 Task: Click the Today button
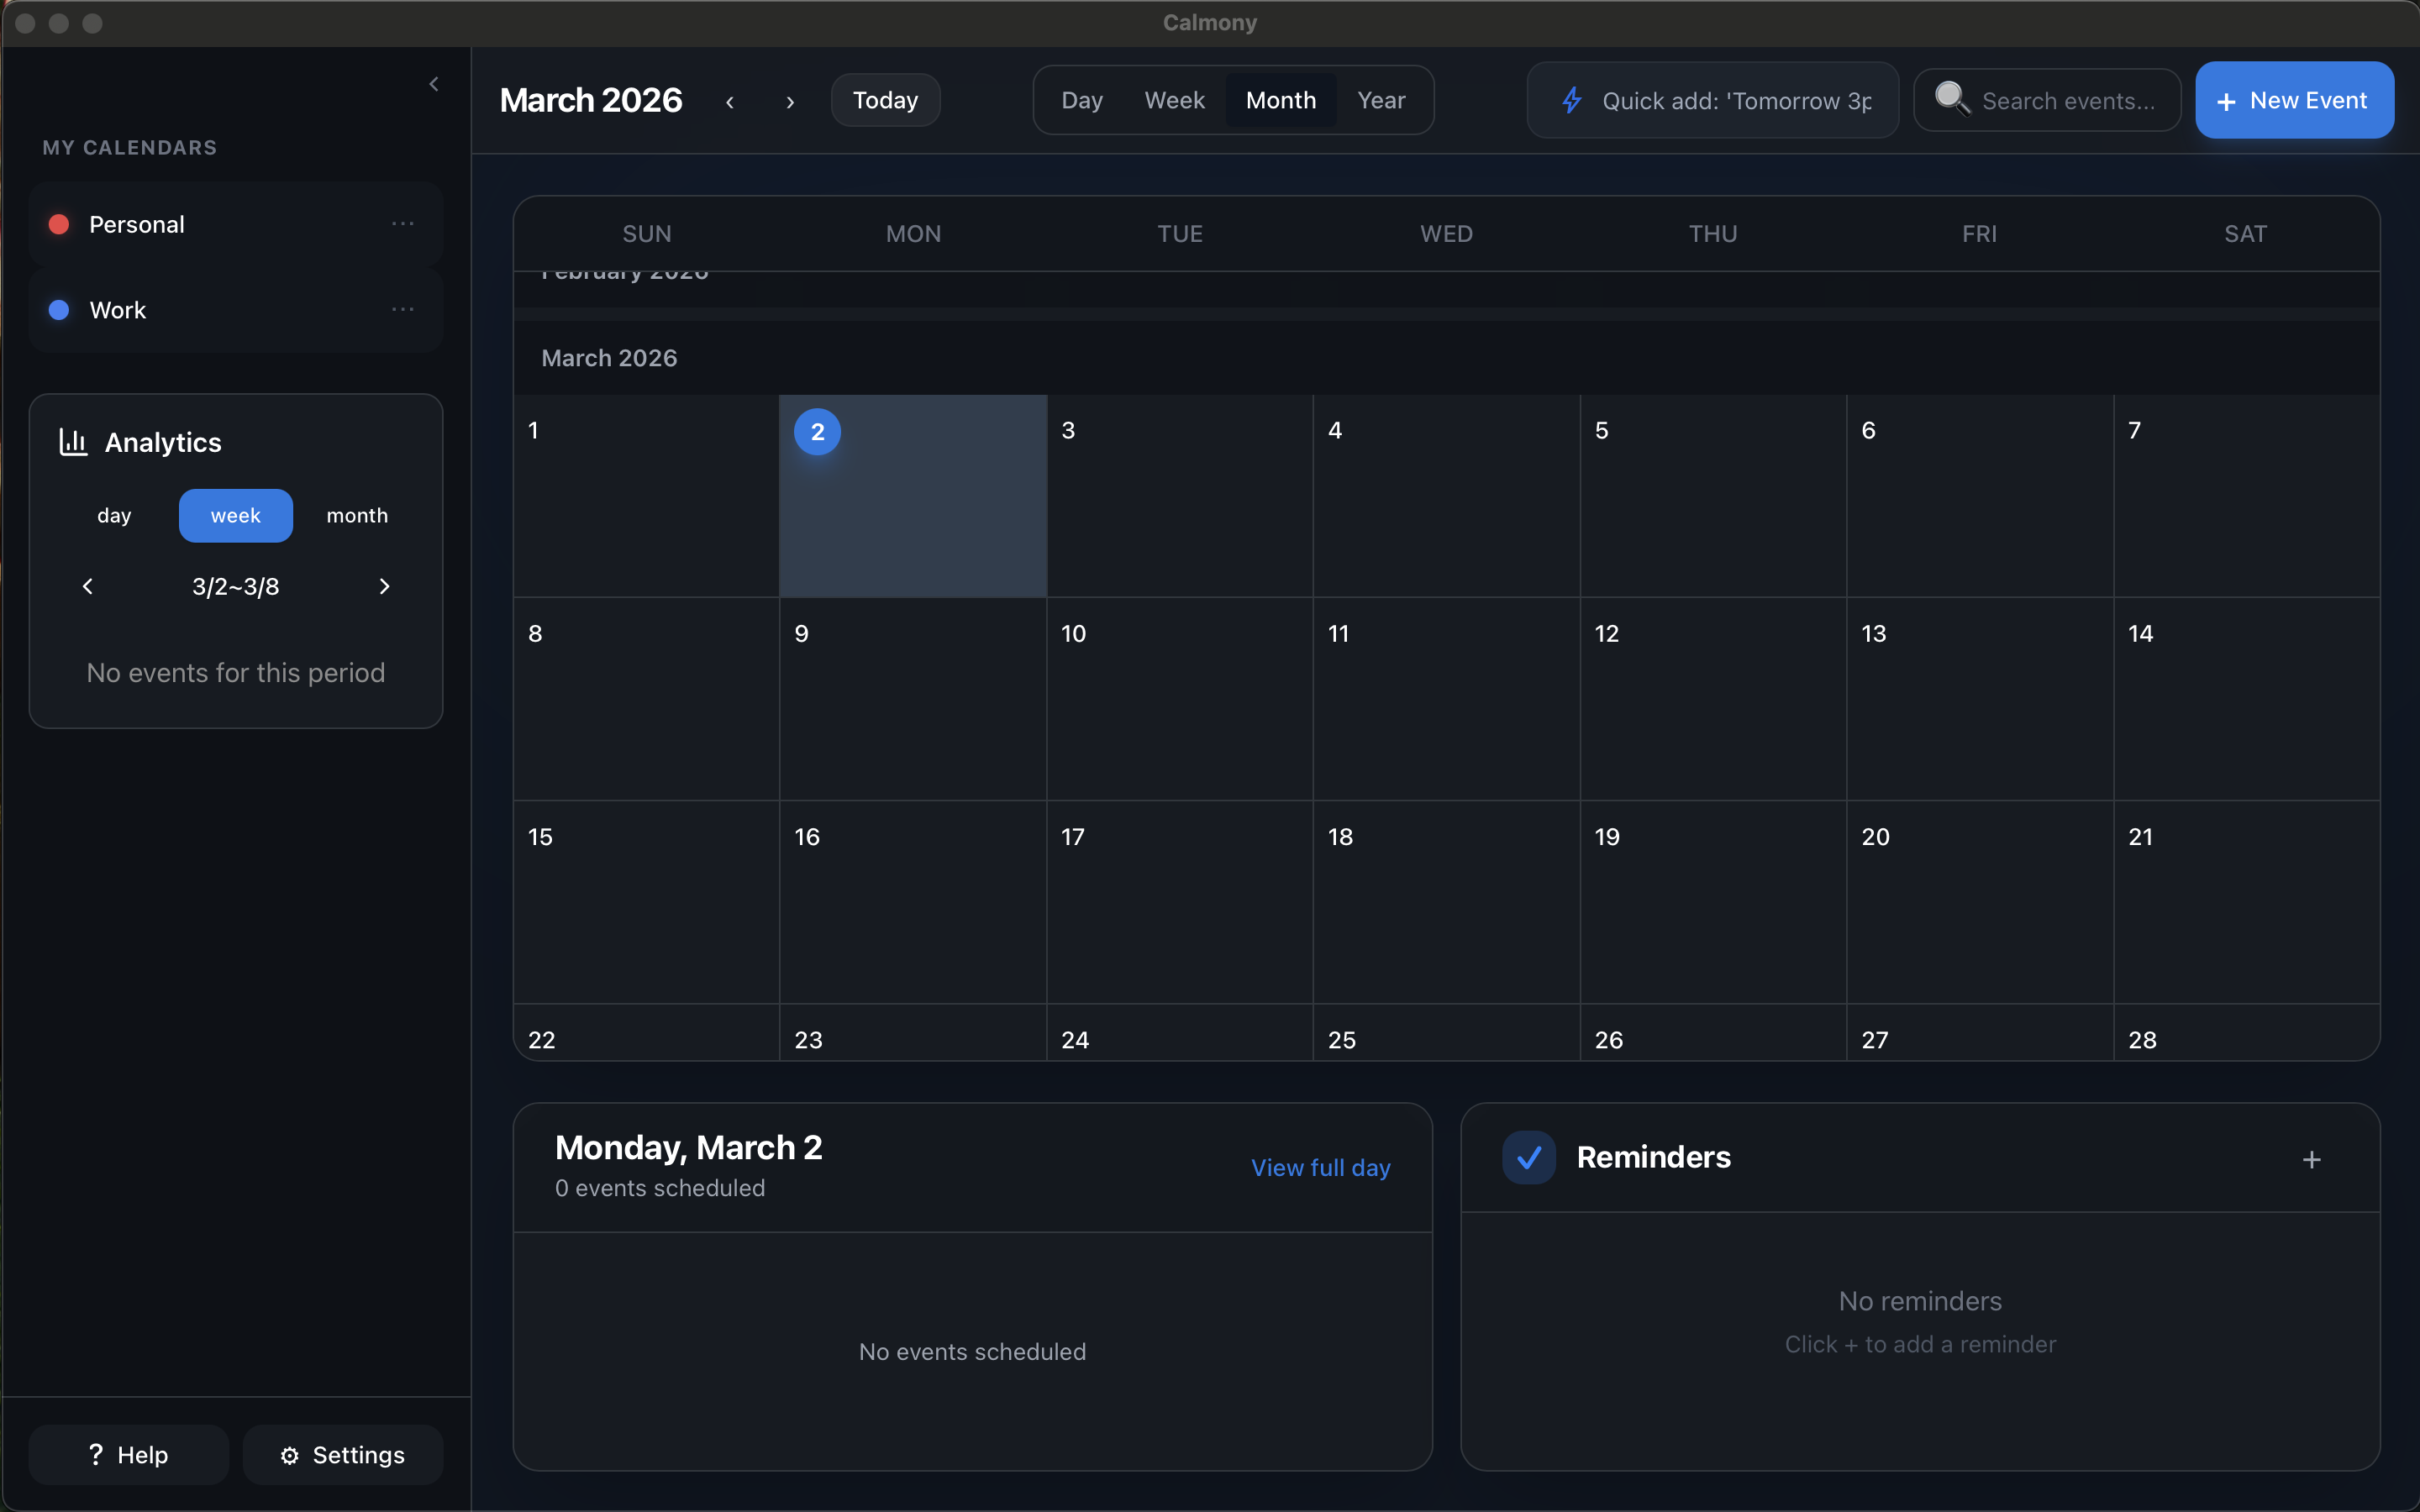tap(884, 100)
